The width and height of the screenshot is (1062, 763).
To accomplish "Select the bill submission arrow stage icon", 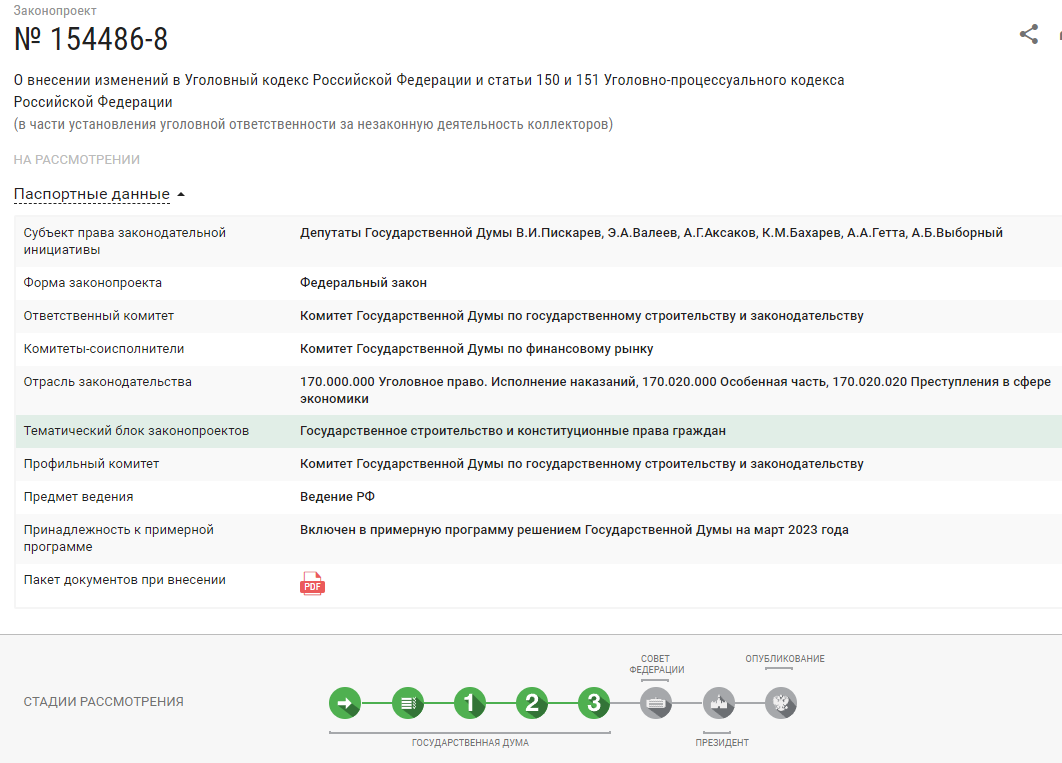I will [345, 703].
